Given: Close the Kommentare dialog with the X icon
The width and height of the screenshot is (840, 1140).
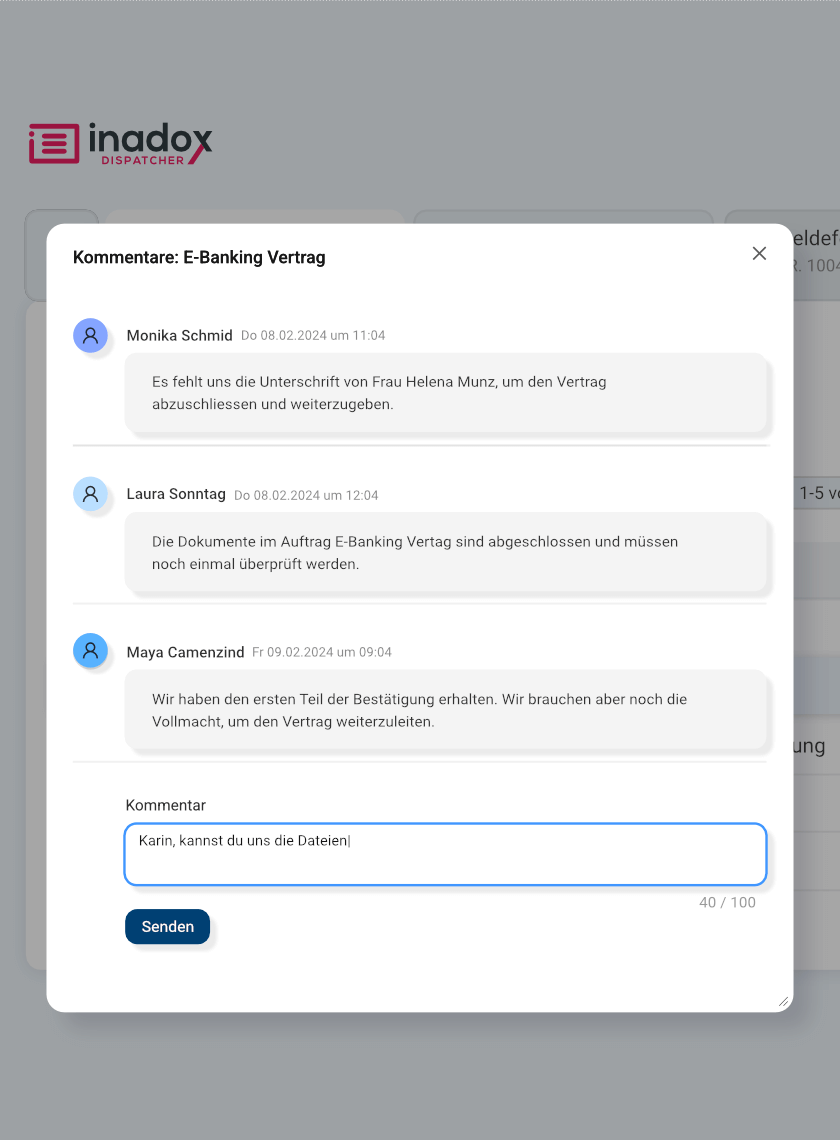Looking at the screenshot, I should pyautogui.click(x=759, y=253).
